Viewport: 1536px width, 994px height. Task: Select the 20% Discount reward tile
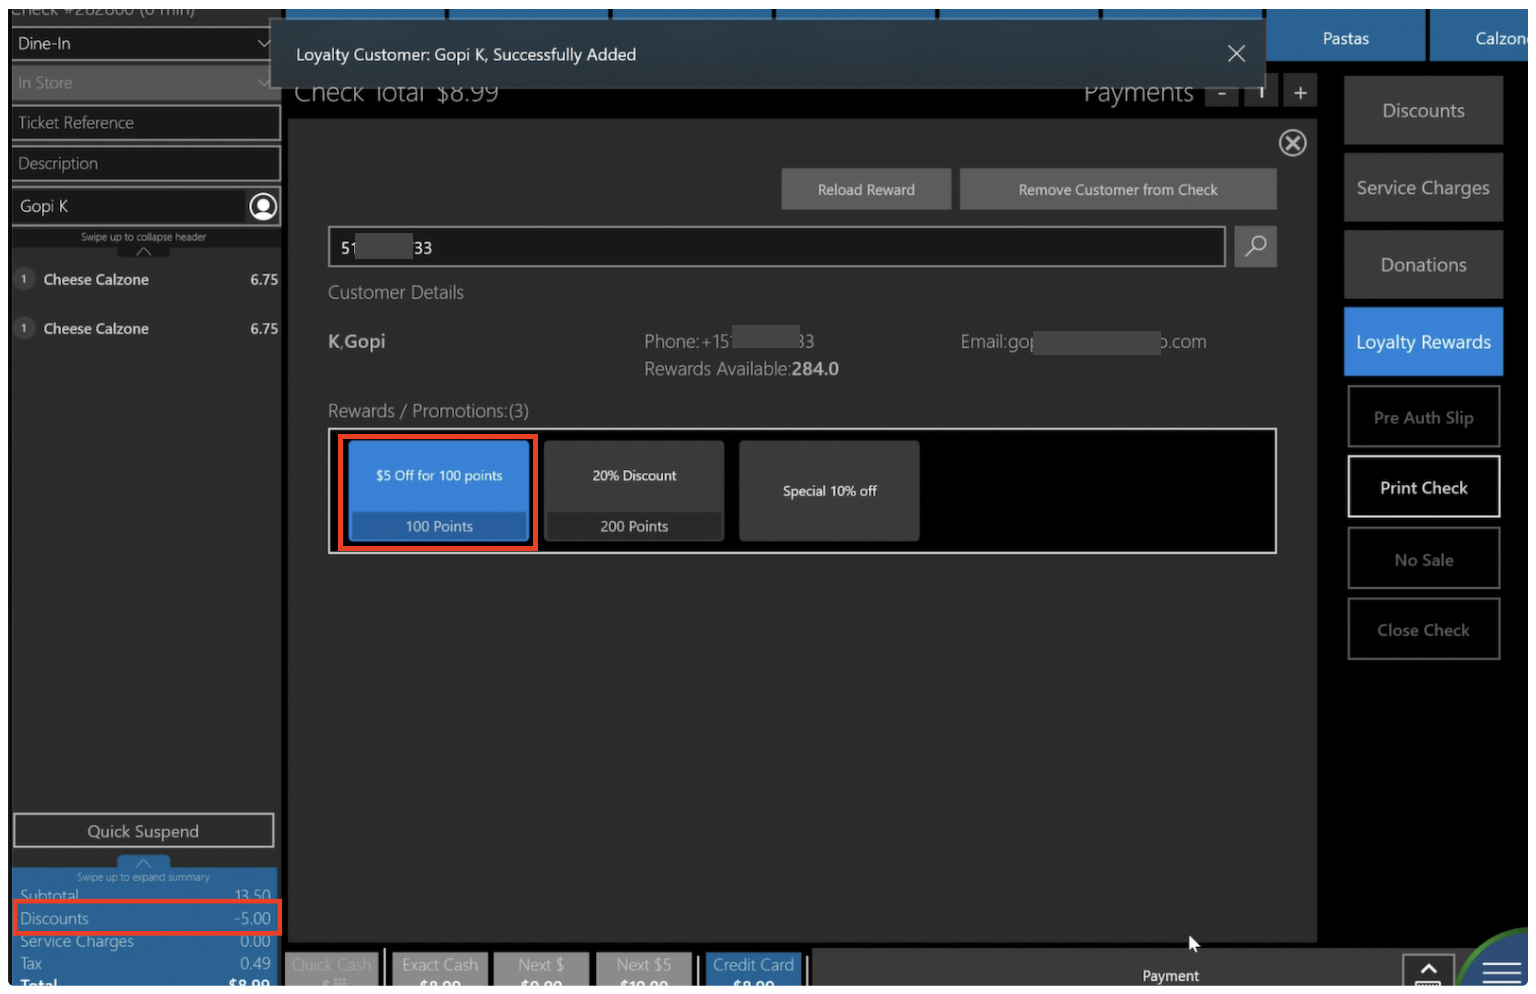coord(634,491)
